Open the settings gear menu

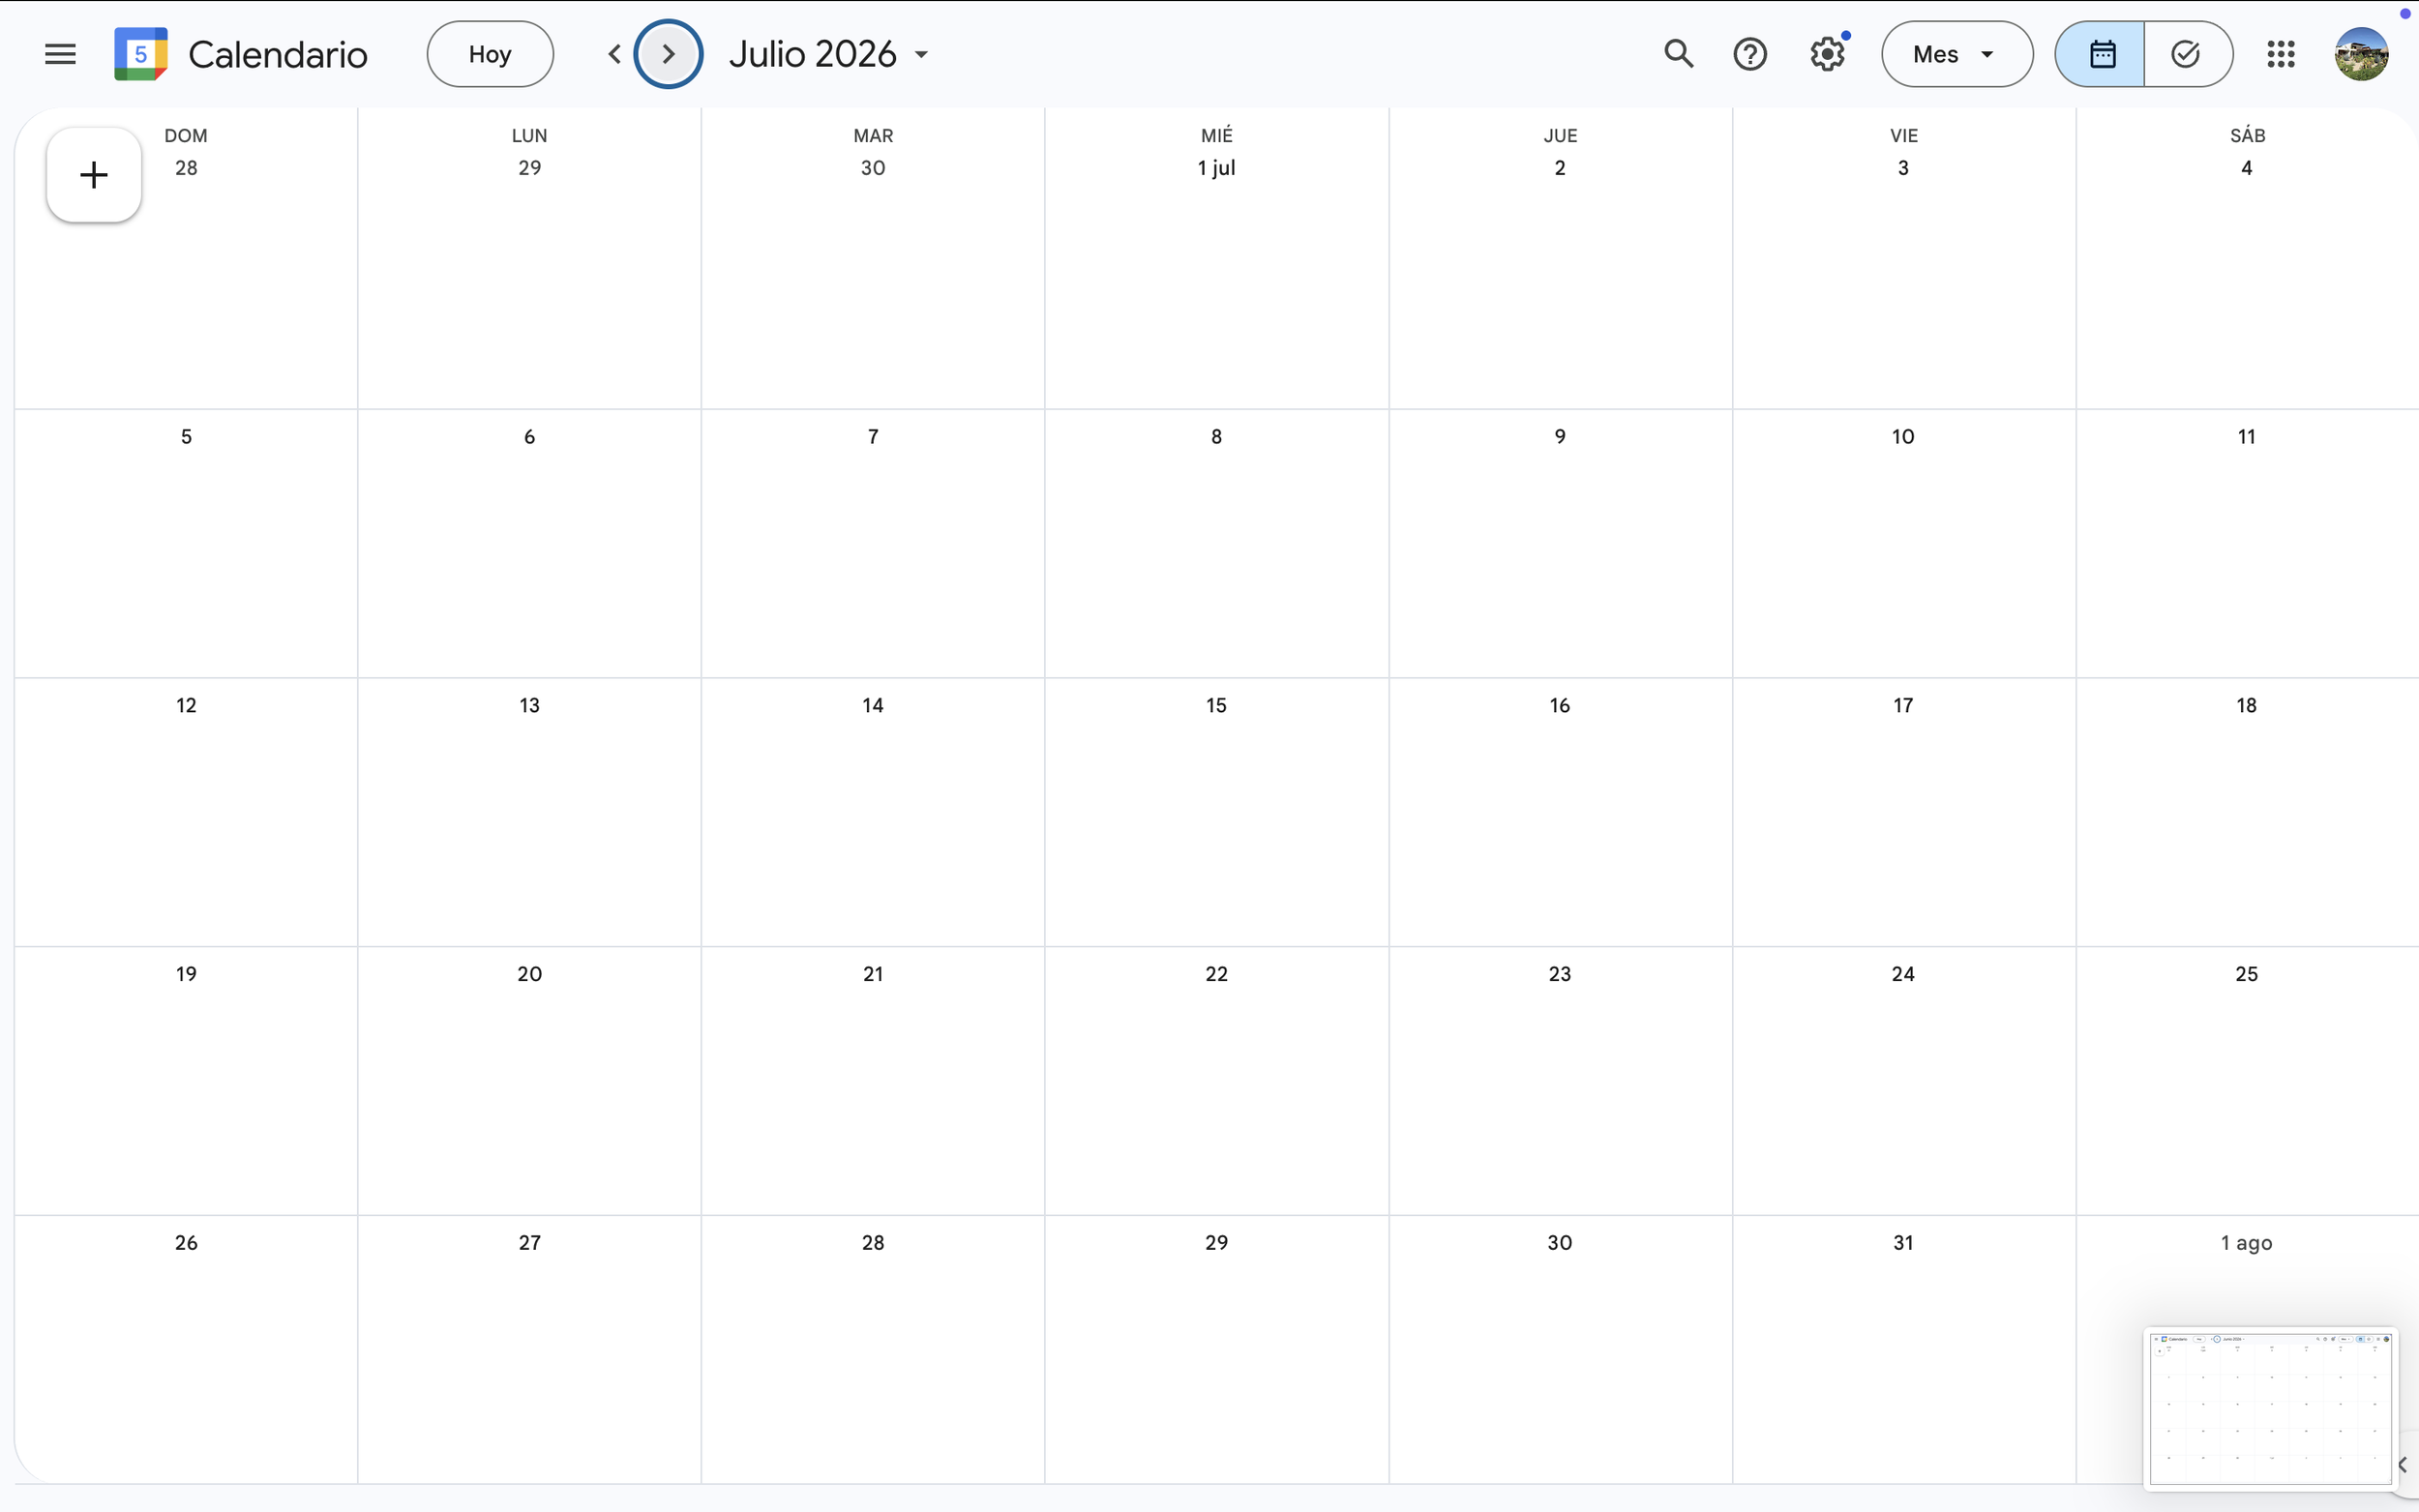tap(1826, 54)
